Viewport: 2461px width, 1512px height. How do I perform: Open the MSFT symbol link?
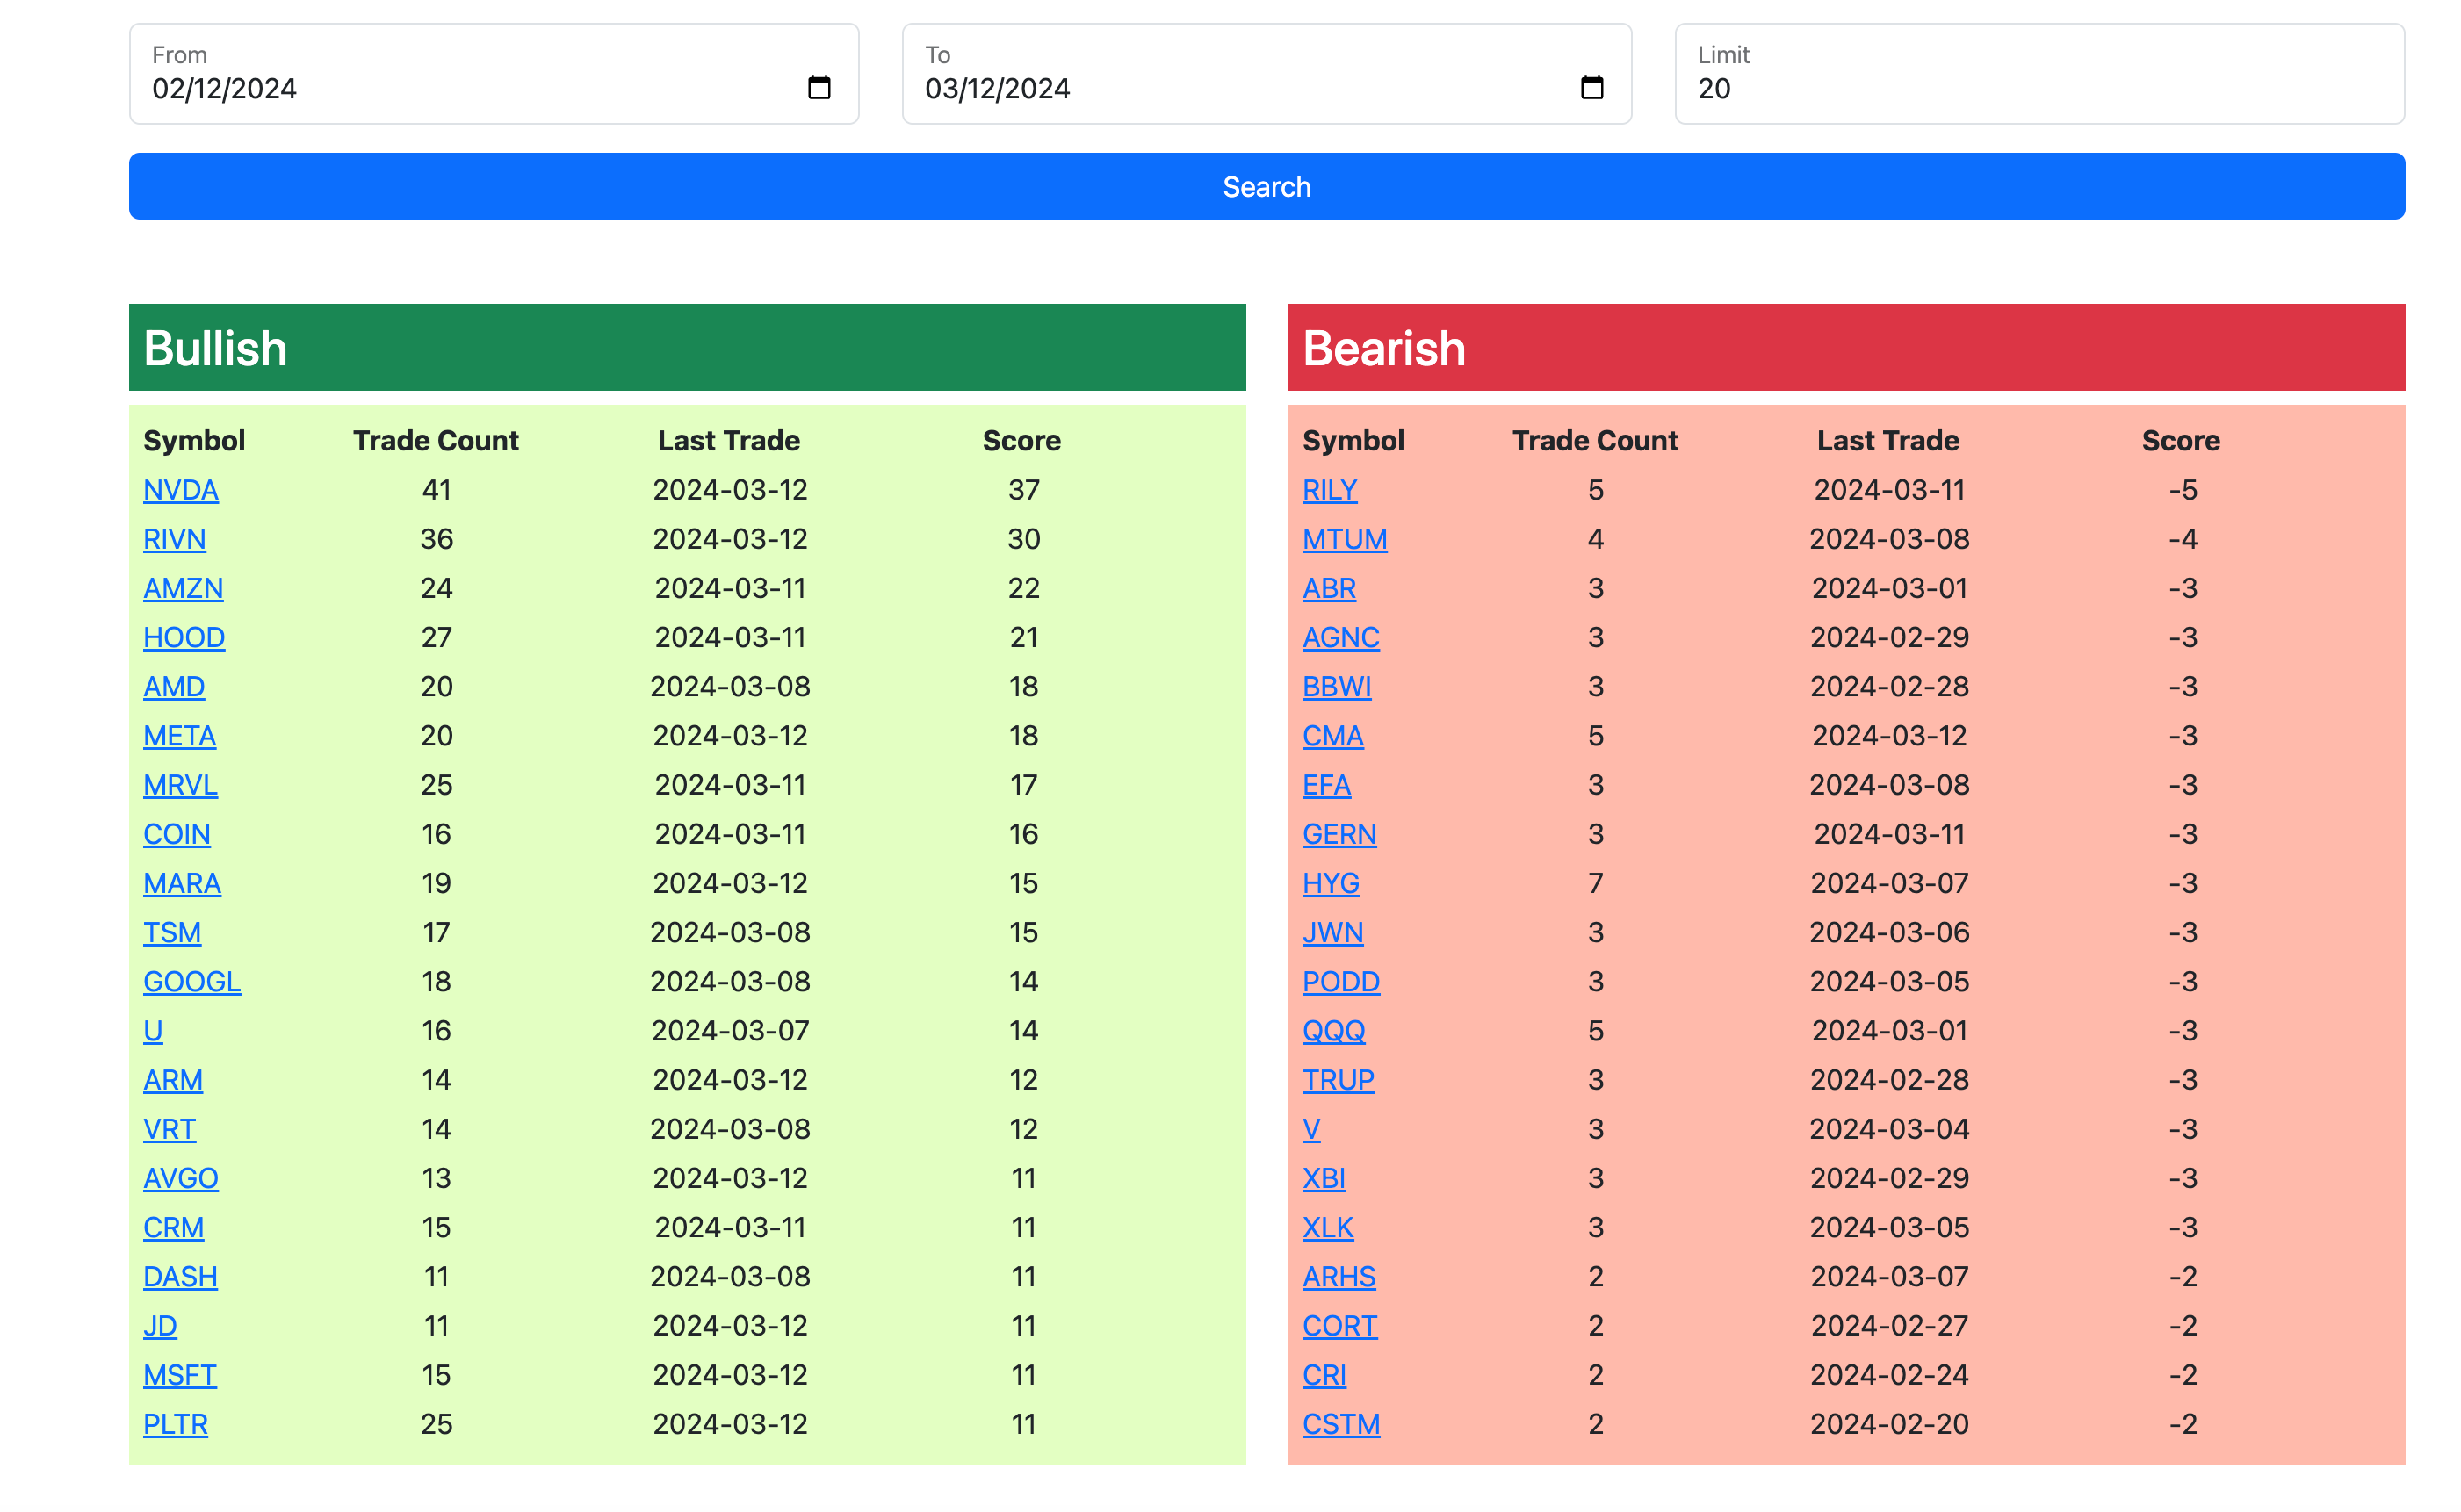tap(180, 1375)
